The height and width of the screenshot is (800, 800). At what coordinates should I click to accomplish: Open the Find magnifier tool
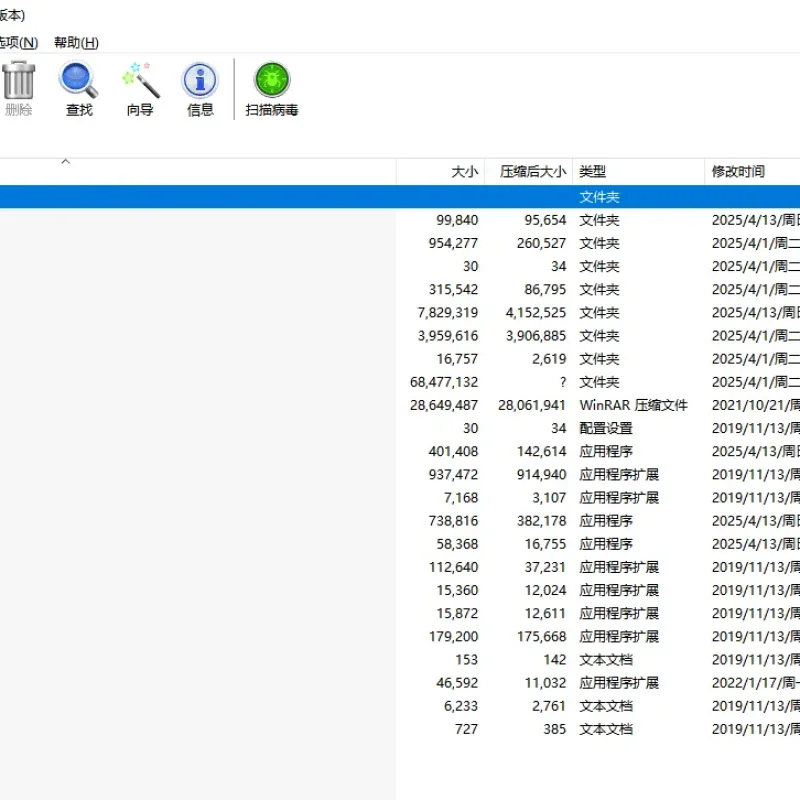[79, 80]
